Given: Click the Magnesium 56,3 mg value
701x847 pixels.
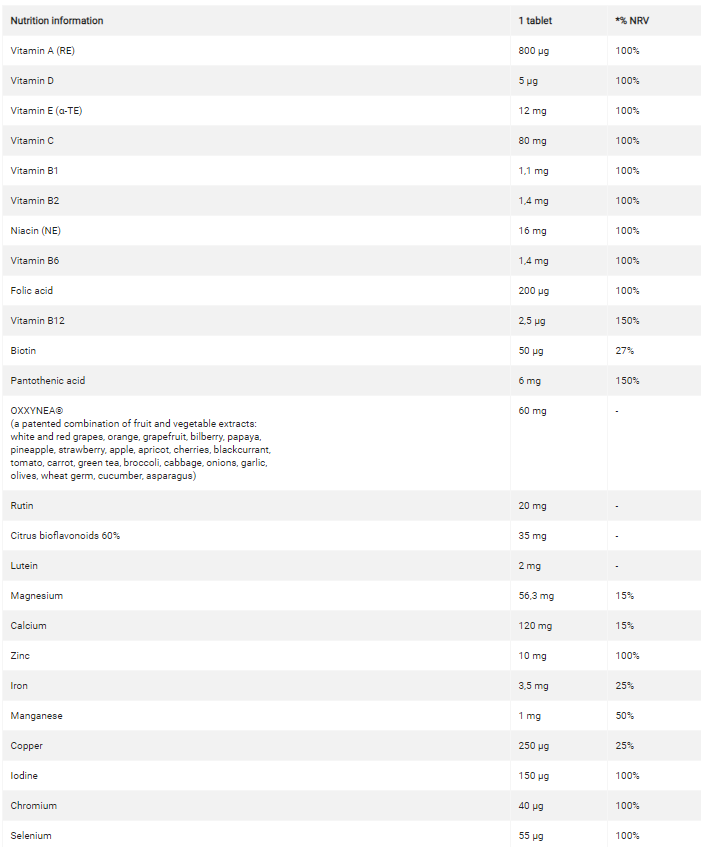Looking at the screenshot, I should [536, 596].
